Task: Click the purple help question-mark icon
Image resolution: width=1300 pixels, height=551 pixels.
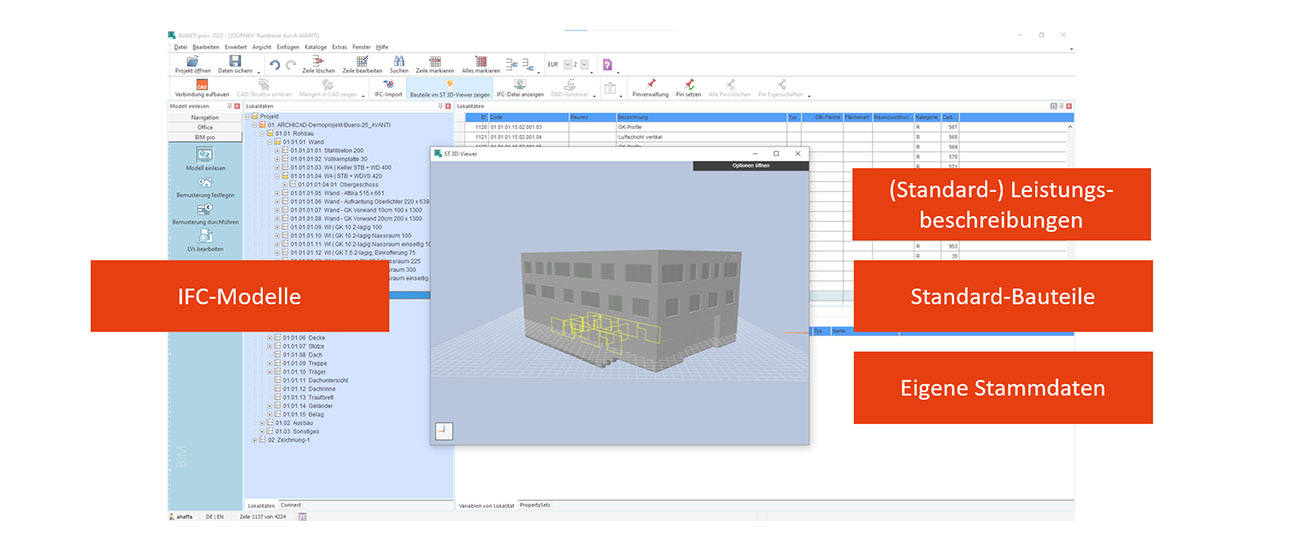Action: coord(607,65)
